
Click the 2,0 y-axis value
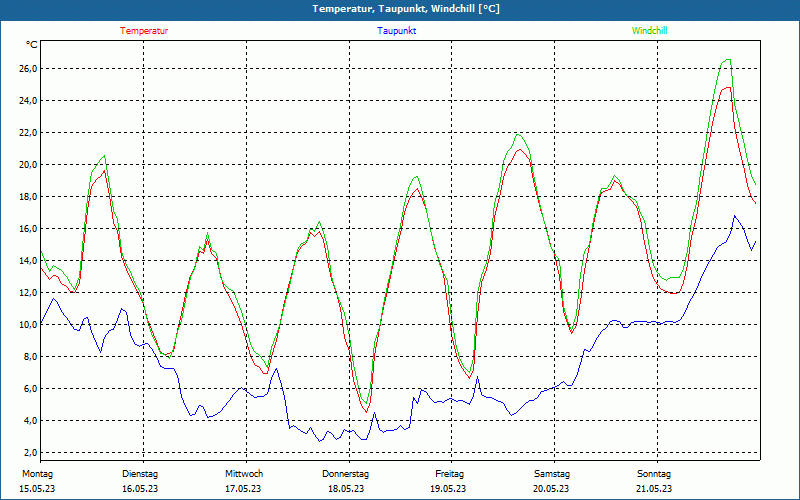(x=31, y=453)
